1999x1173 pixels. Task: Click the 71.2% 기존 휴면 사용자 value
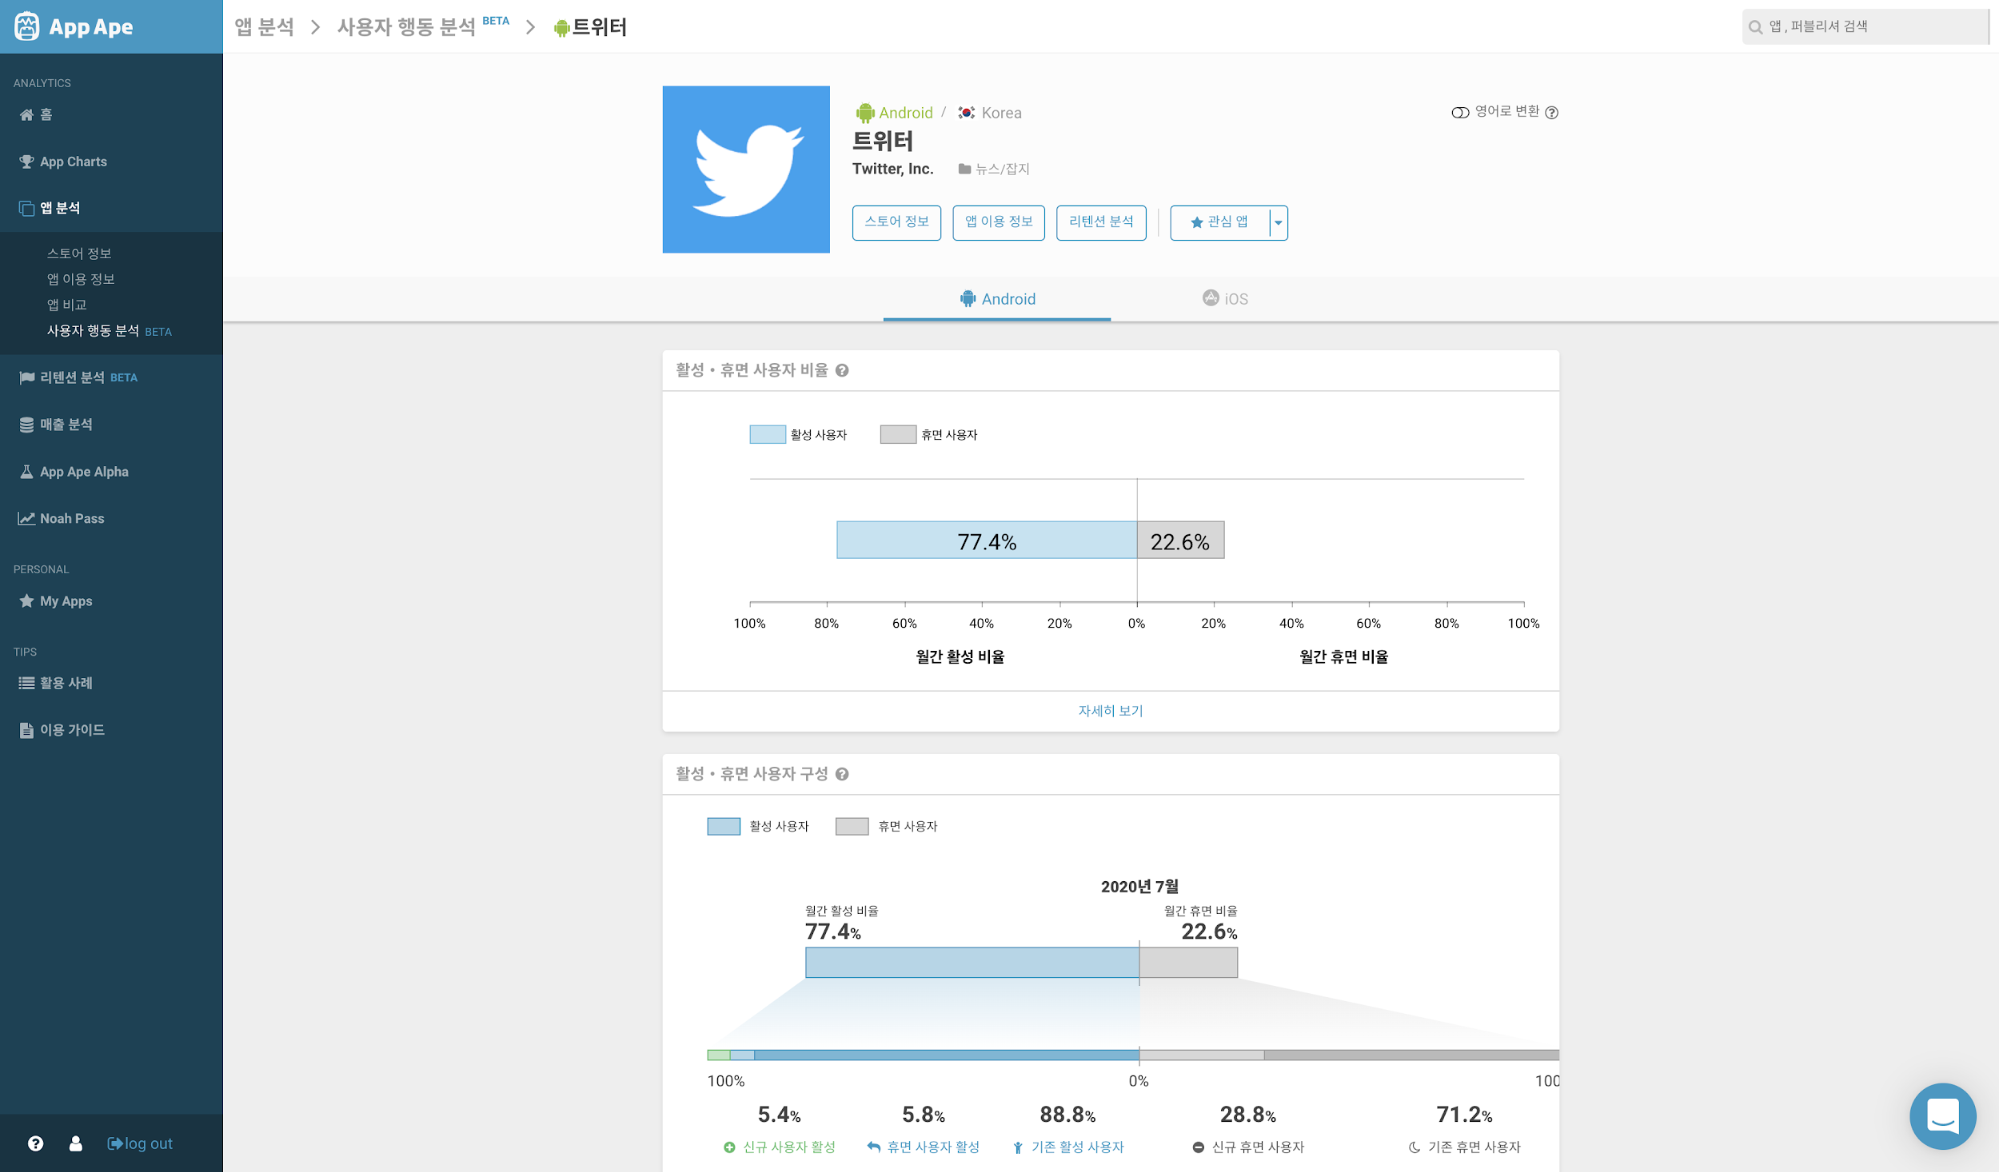(x=1464, y=1116)
